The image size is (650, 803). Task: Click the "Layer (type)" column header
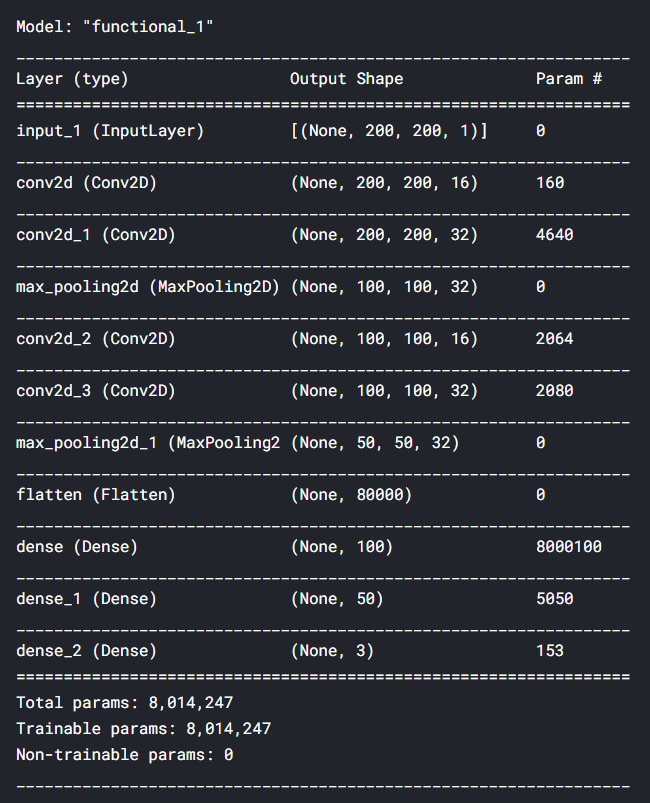[x=72, y=78]
